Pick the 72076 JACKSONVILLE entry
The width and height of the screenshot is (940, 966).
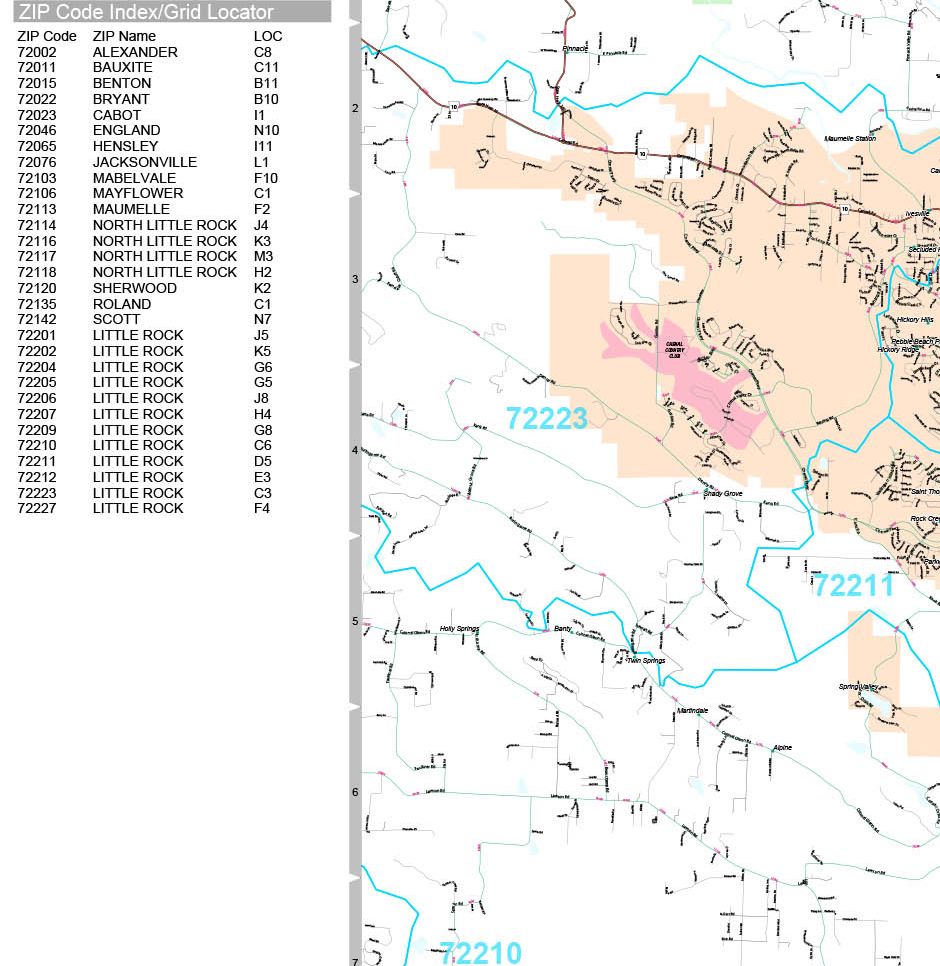(148, 162)
